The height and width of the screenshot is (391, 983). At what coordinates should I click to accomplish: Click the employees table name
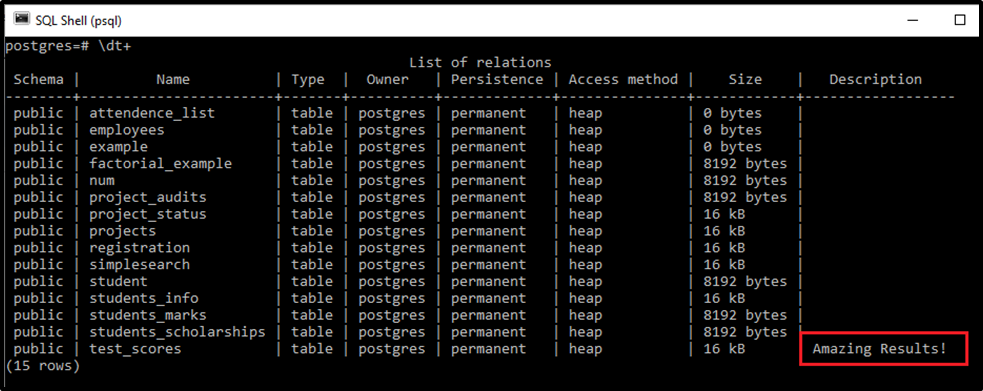pos(127,130)
